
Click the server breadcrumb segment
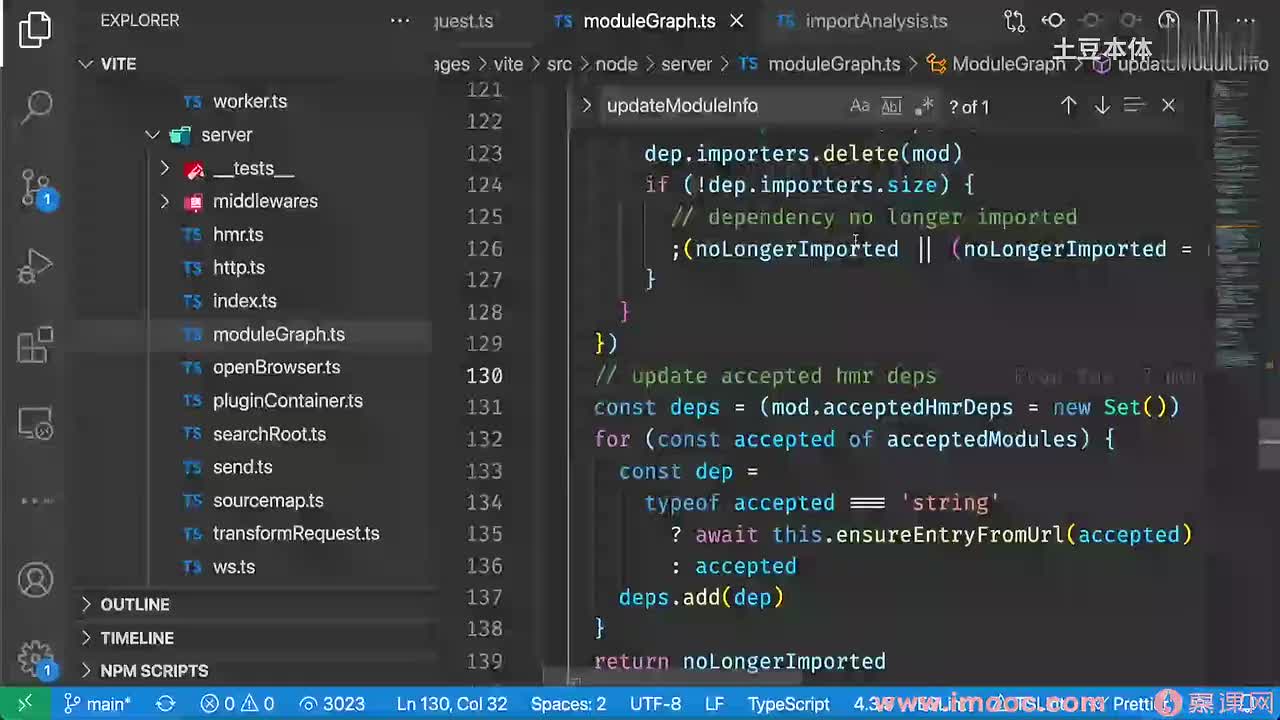pyautogui.click(x=687, y=64)
